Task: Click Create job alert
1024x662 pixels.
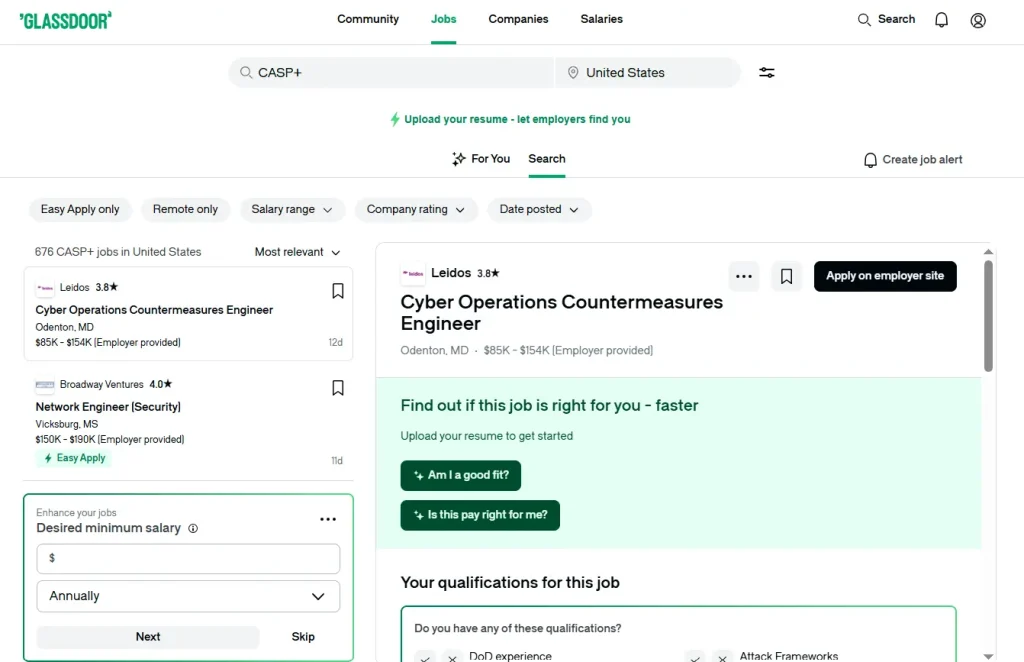Action: pos(913,160)
